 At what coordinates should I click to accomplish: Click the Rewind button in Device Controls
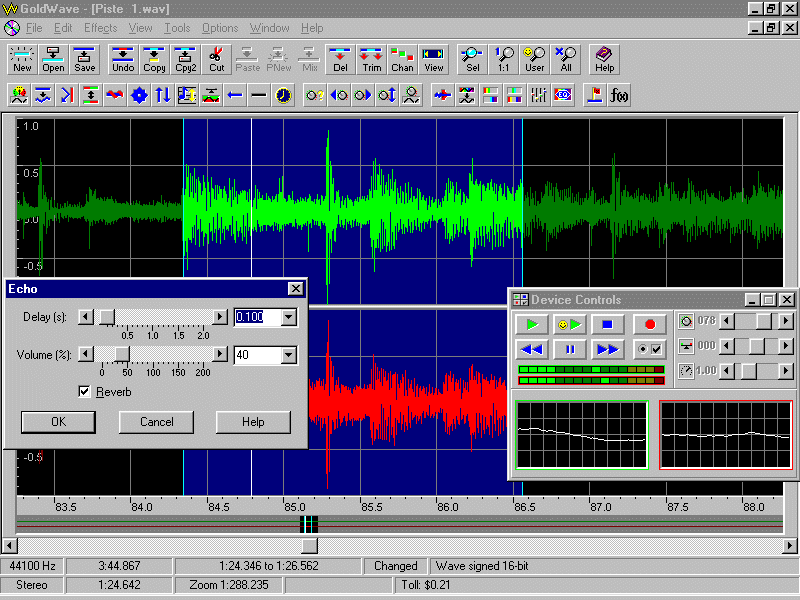(532, 349)
